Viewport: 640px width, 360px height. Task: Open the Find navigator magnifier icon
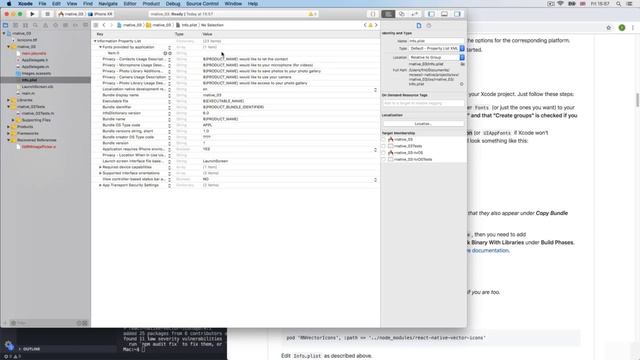click(36, 25)
